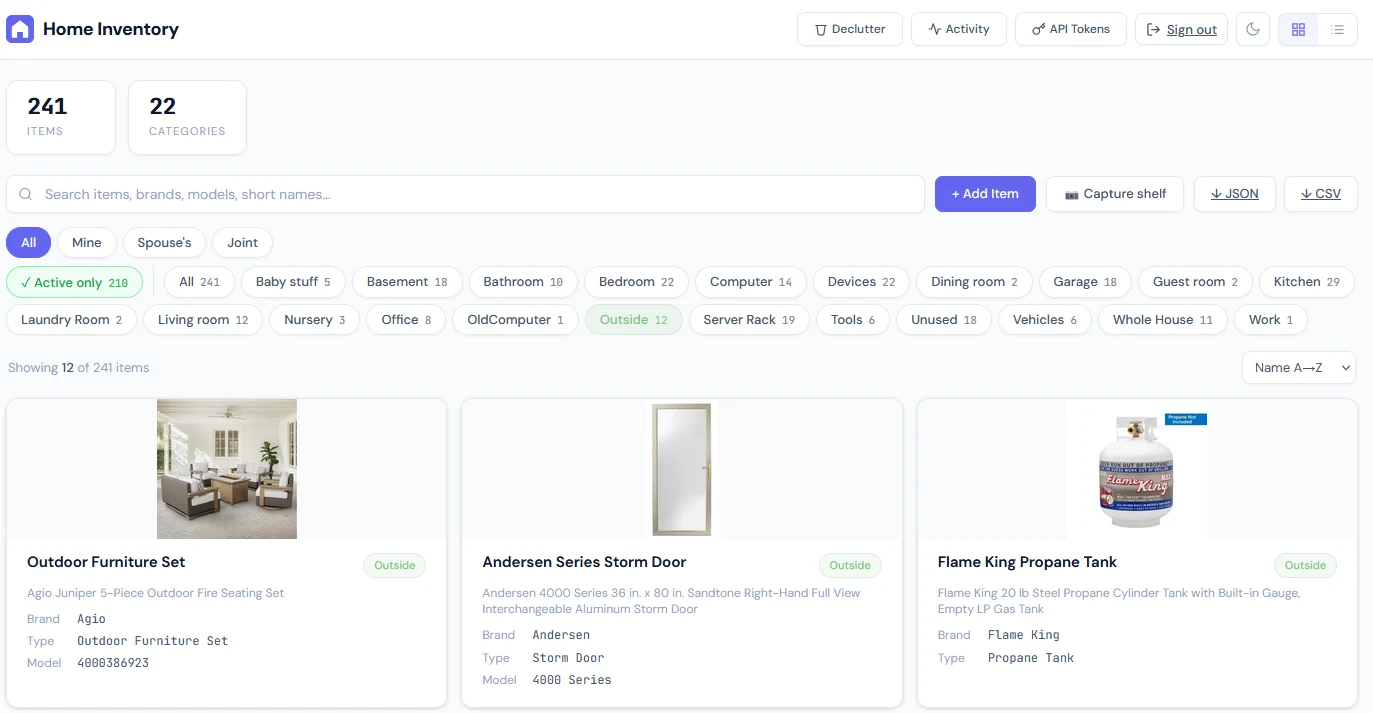Filter by Vehicles category
Image resolution: width=1373 pixels, height=713 pixels.
(1045, 320)
